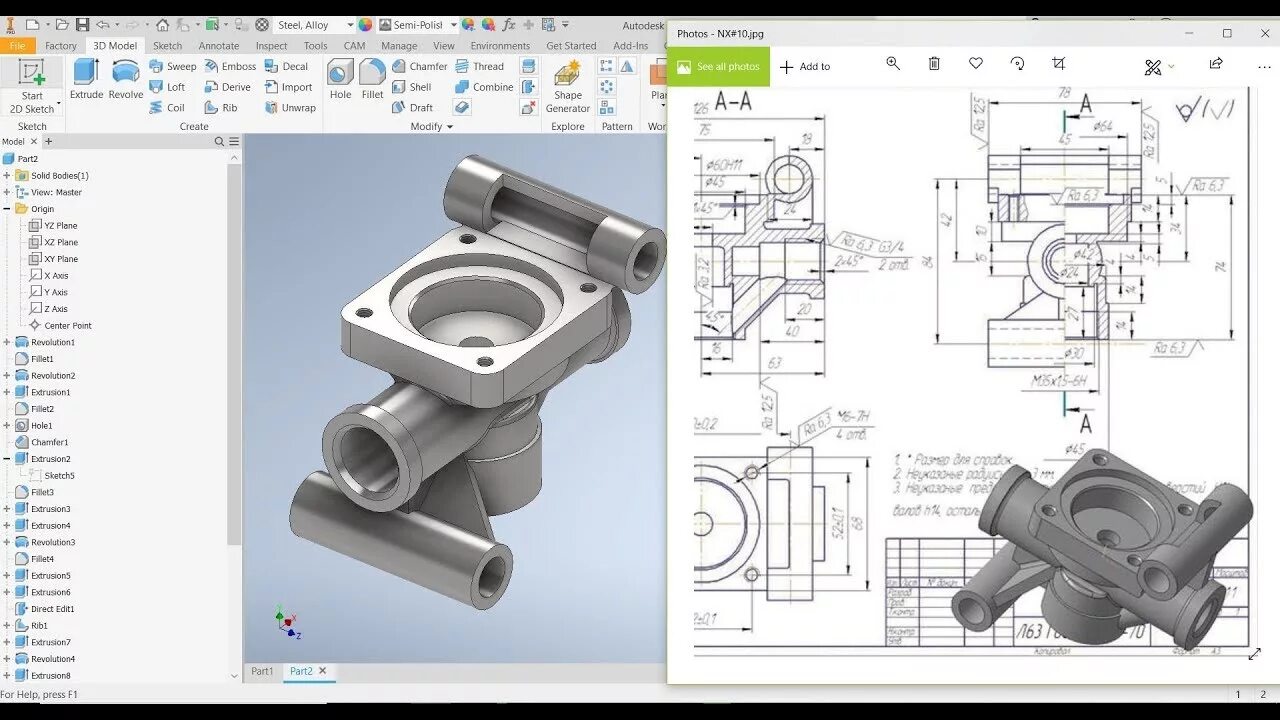Viewport: 1280px width, 720px height.
Task: Open the Combine tool
Action: pyautogui.click(x=484, y=87)
